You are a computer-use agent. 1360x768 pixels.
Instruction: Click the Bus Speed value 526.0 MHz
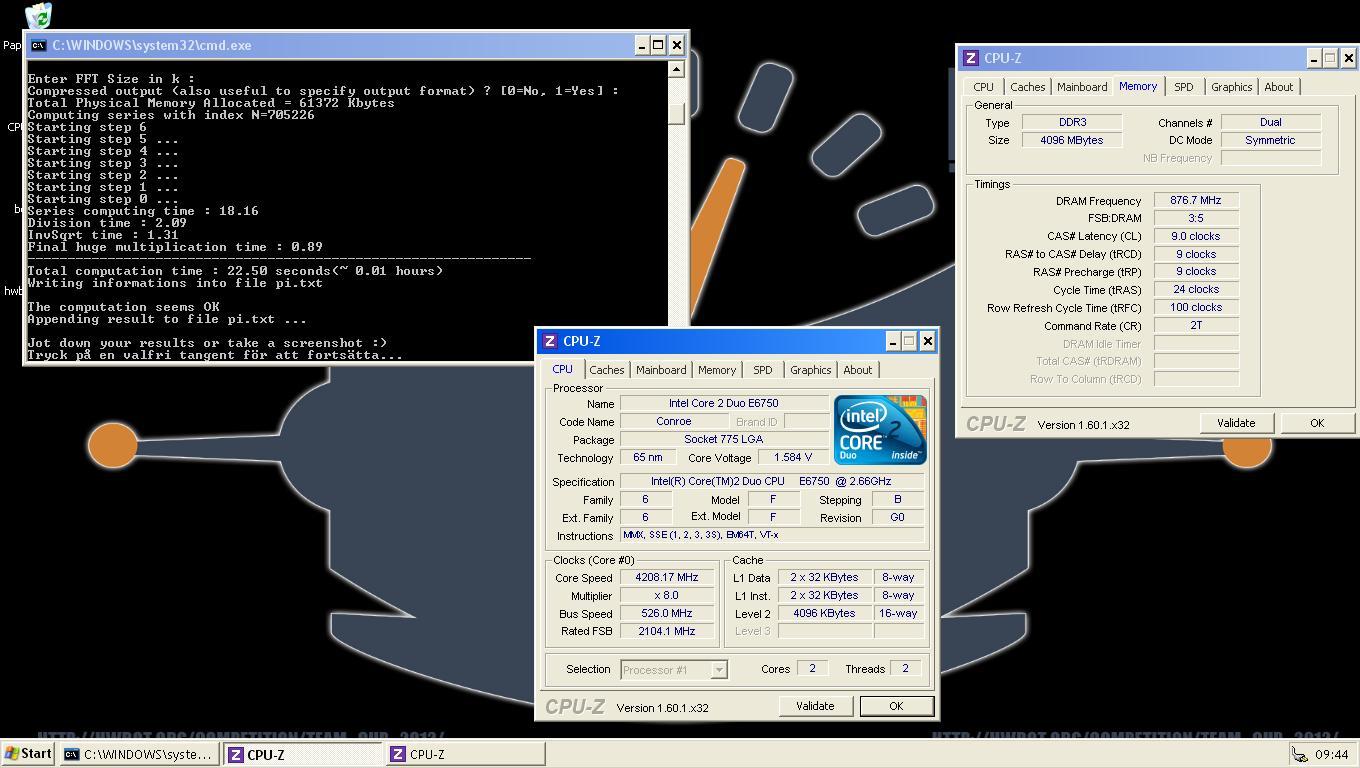pos(666,613)
